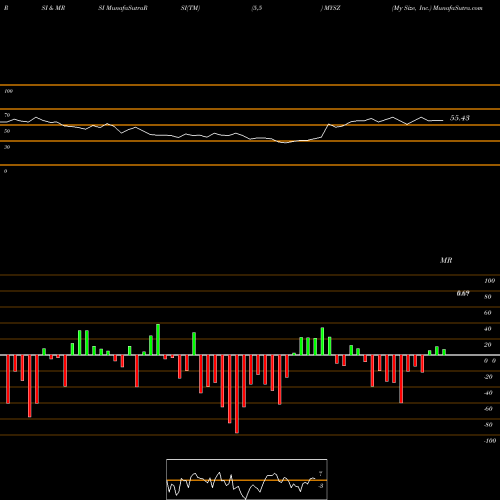This screenshot has height=500, width=500.
Task: Click the 40 label on the MR axis
Action: (x=488, y=329)
